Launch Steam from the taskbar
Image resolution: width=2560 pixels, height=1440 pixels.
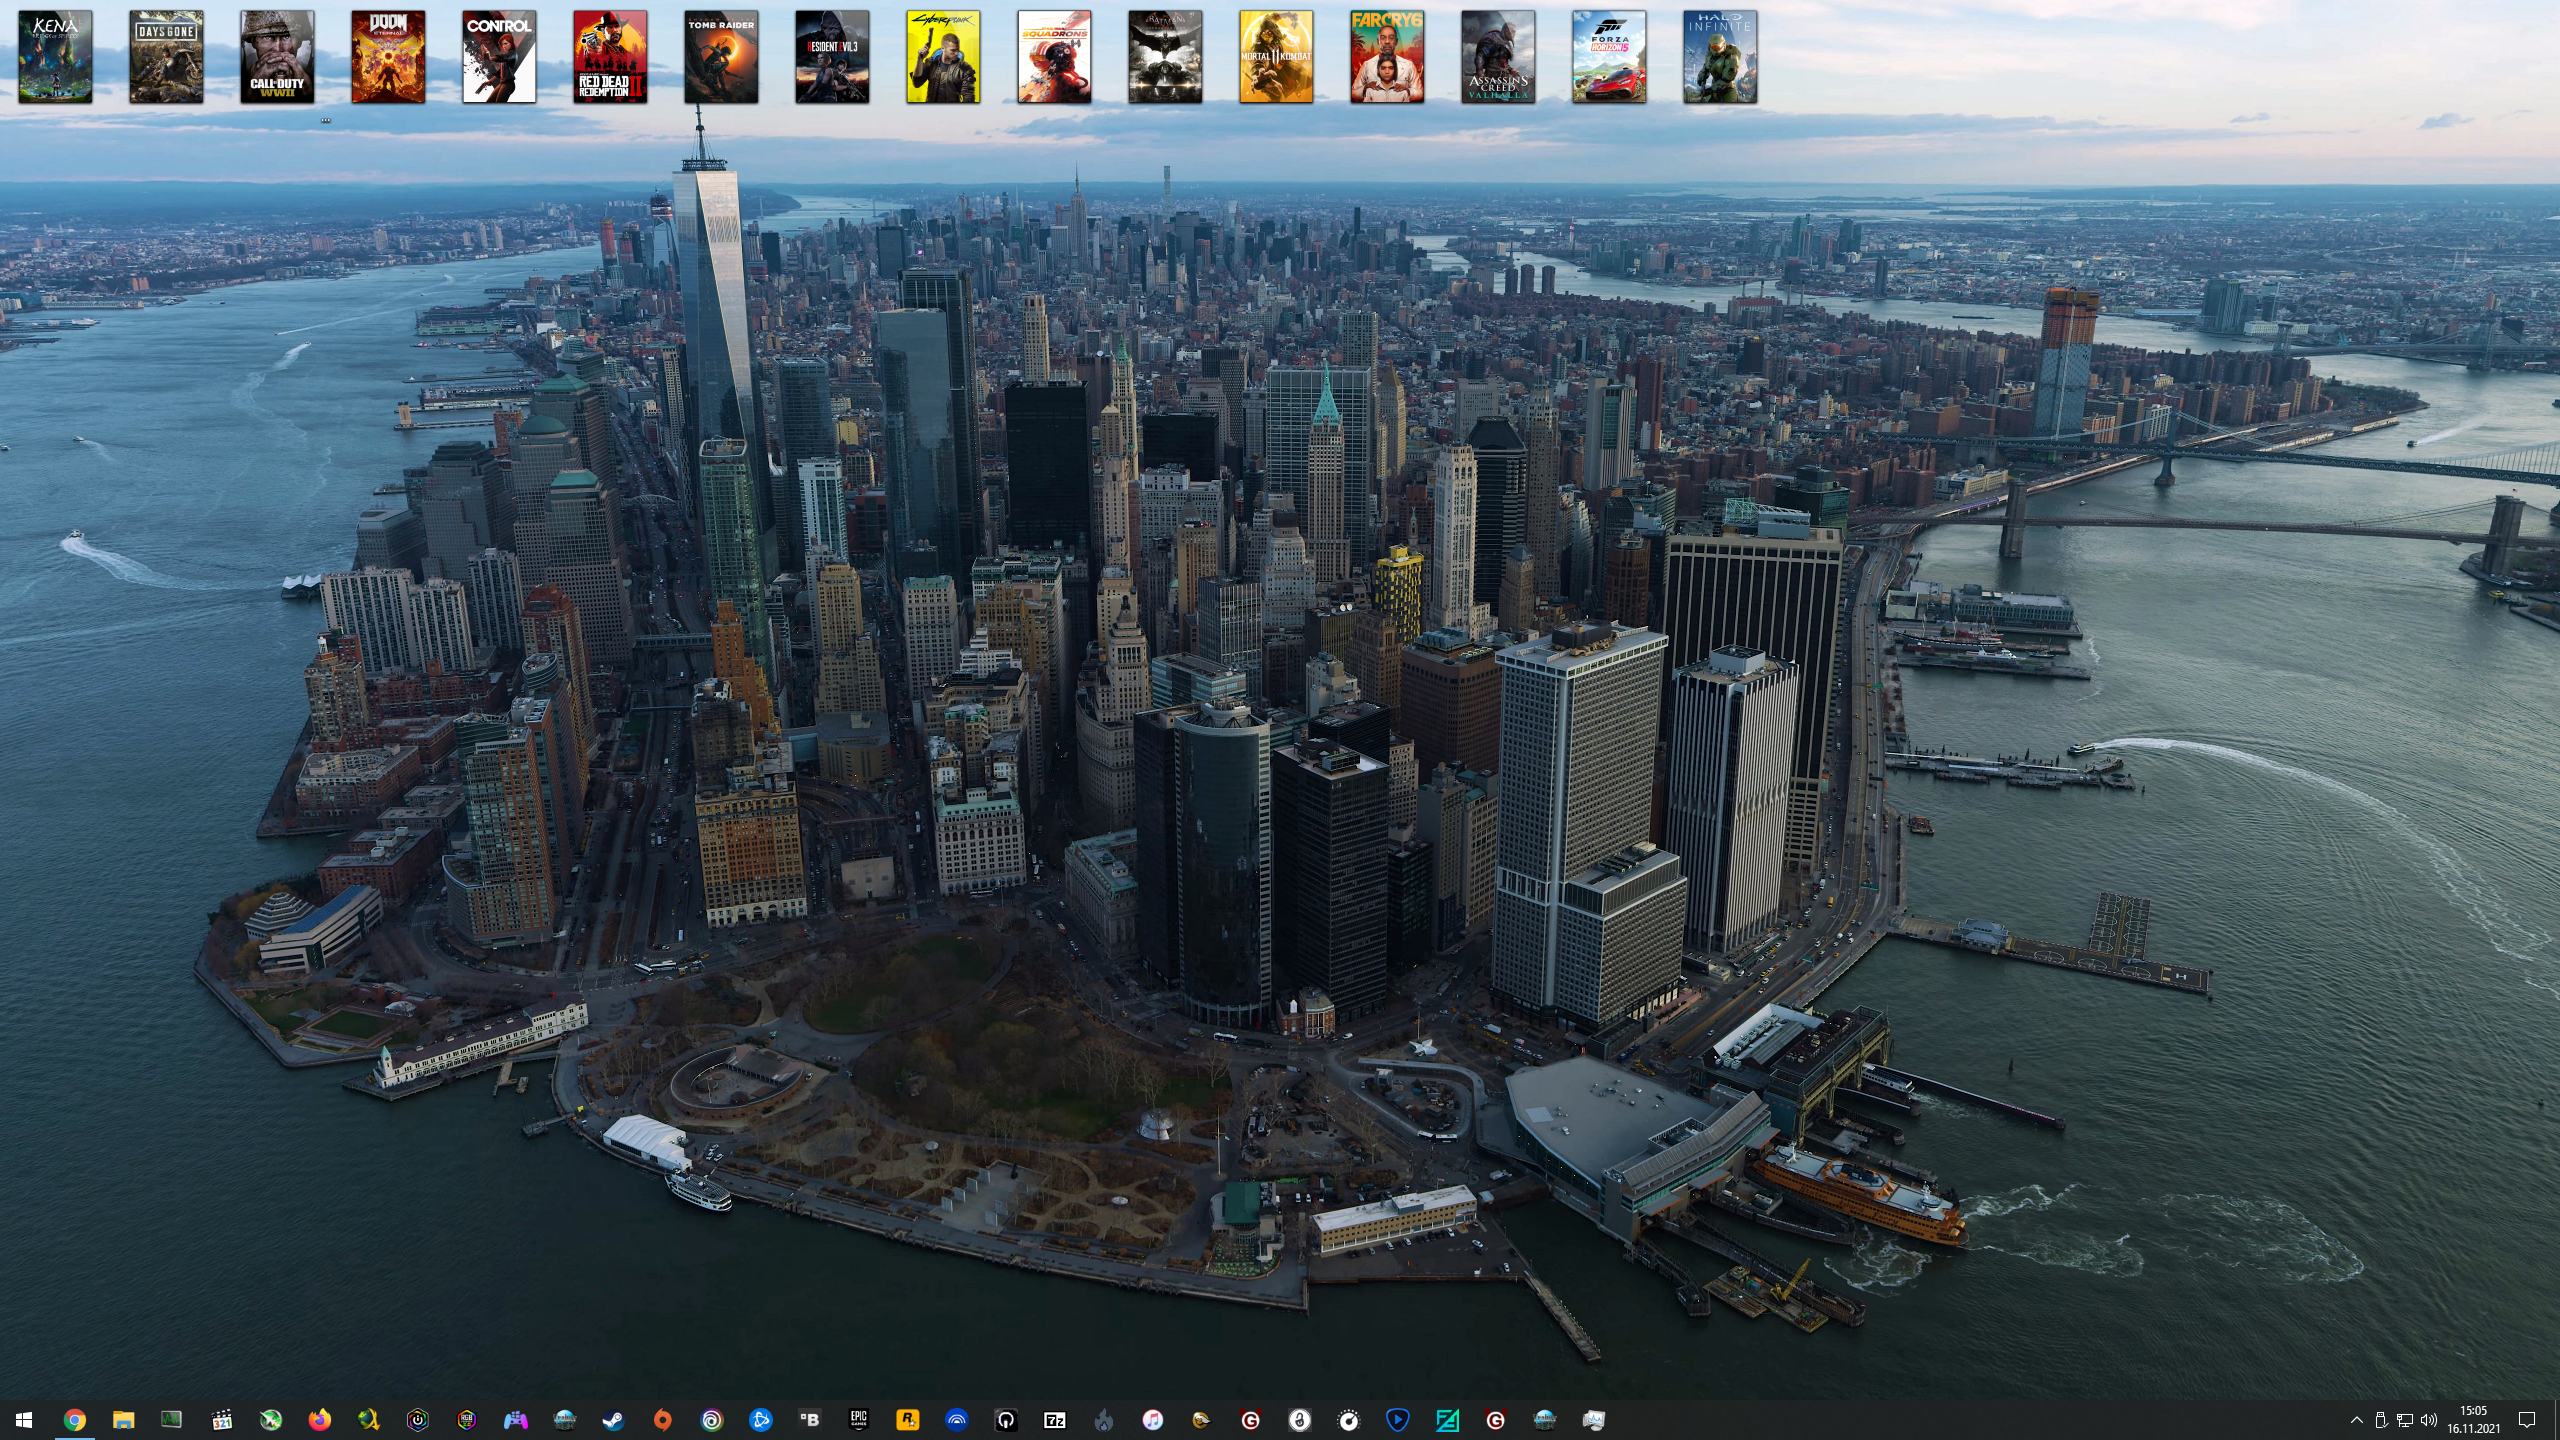pyautogui.click(x=613, y=1420)
